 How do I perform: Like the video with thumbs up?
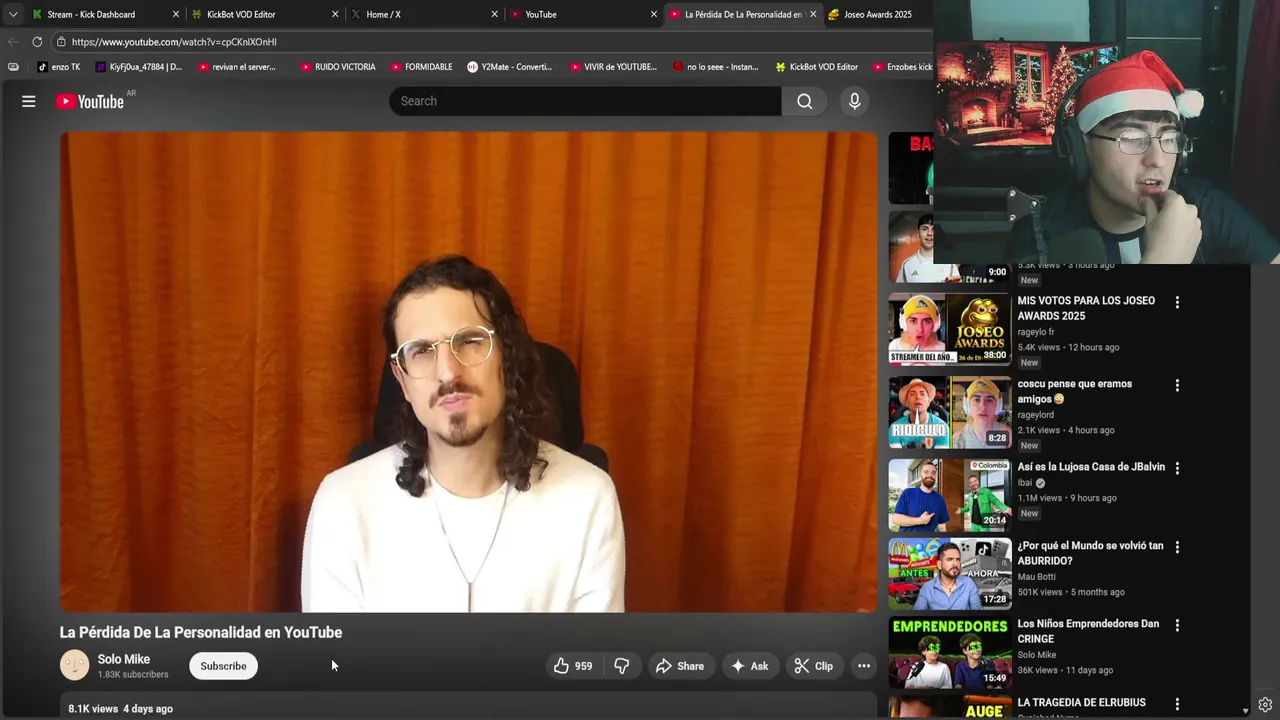point(574,666)
